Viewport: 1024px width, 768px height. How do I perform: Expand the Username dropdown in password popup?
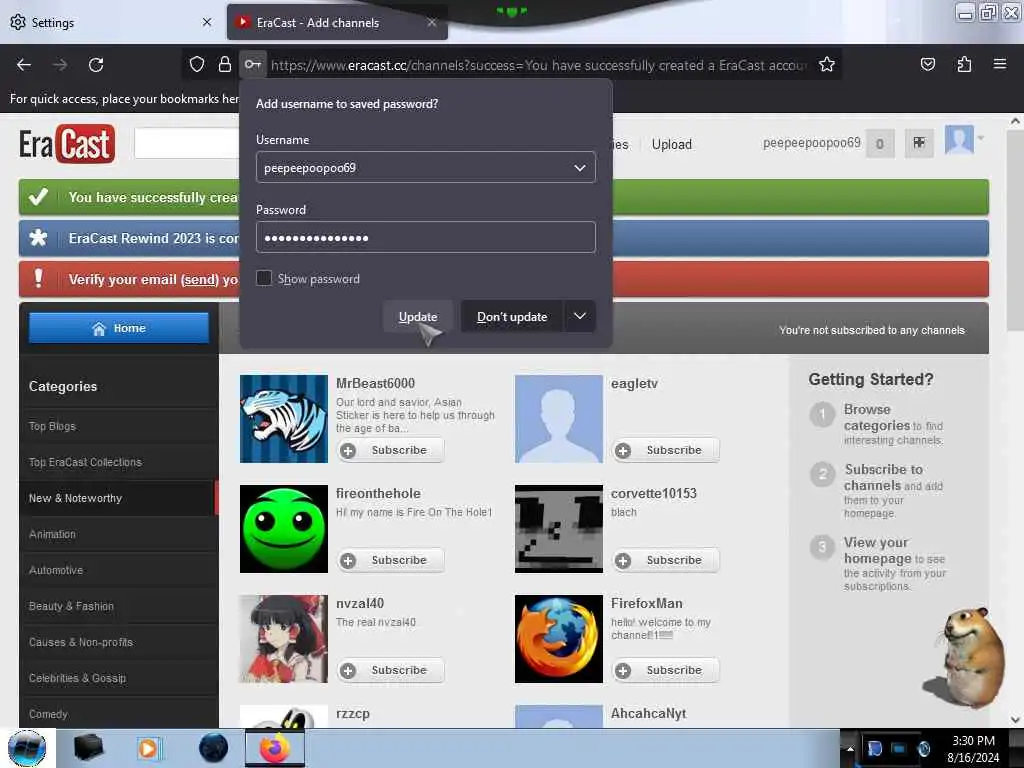[x=579, y=168]
